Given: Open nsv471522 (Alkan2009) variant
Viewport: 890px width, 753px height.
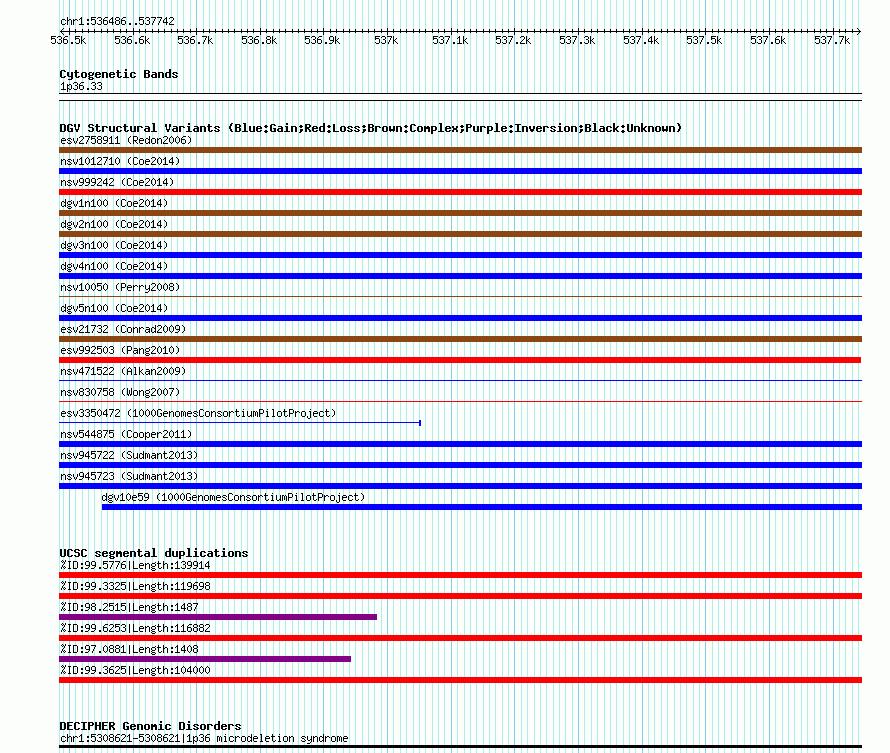Looking at the screenshot, I should [x=123, y=371].
